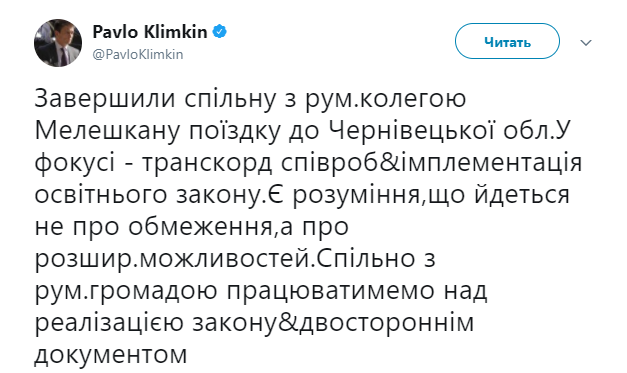This screenshot has width=627, height=373.
Task: Click the word закону&двостороннім
Action: coord(333,323)
